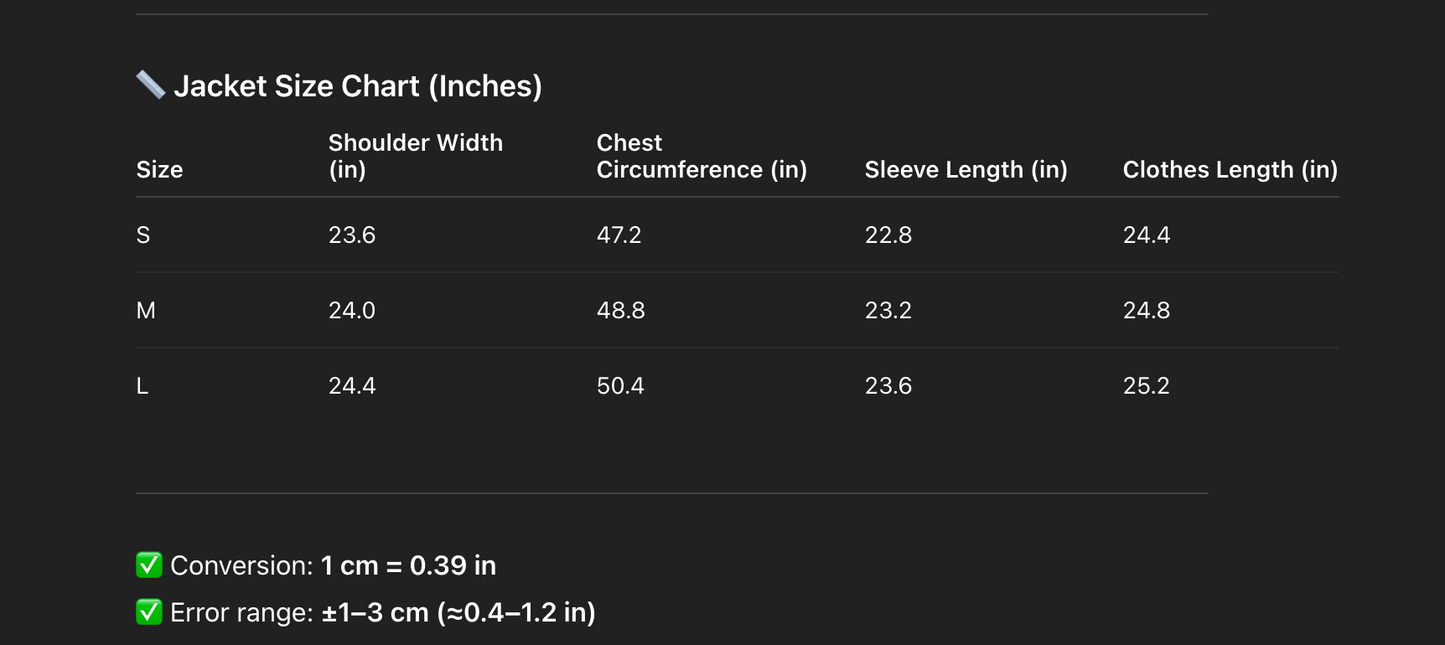Image resolution: width=1445 pixels, height=645 pixels.
Task: Click the 23.2 sleeve length value
Action: coord(888,311)
